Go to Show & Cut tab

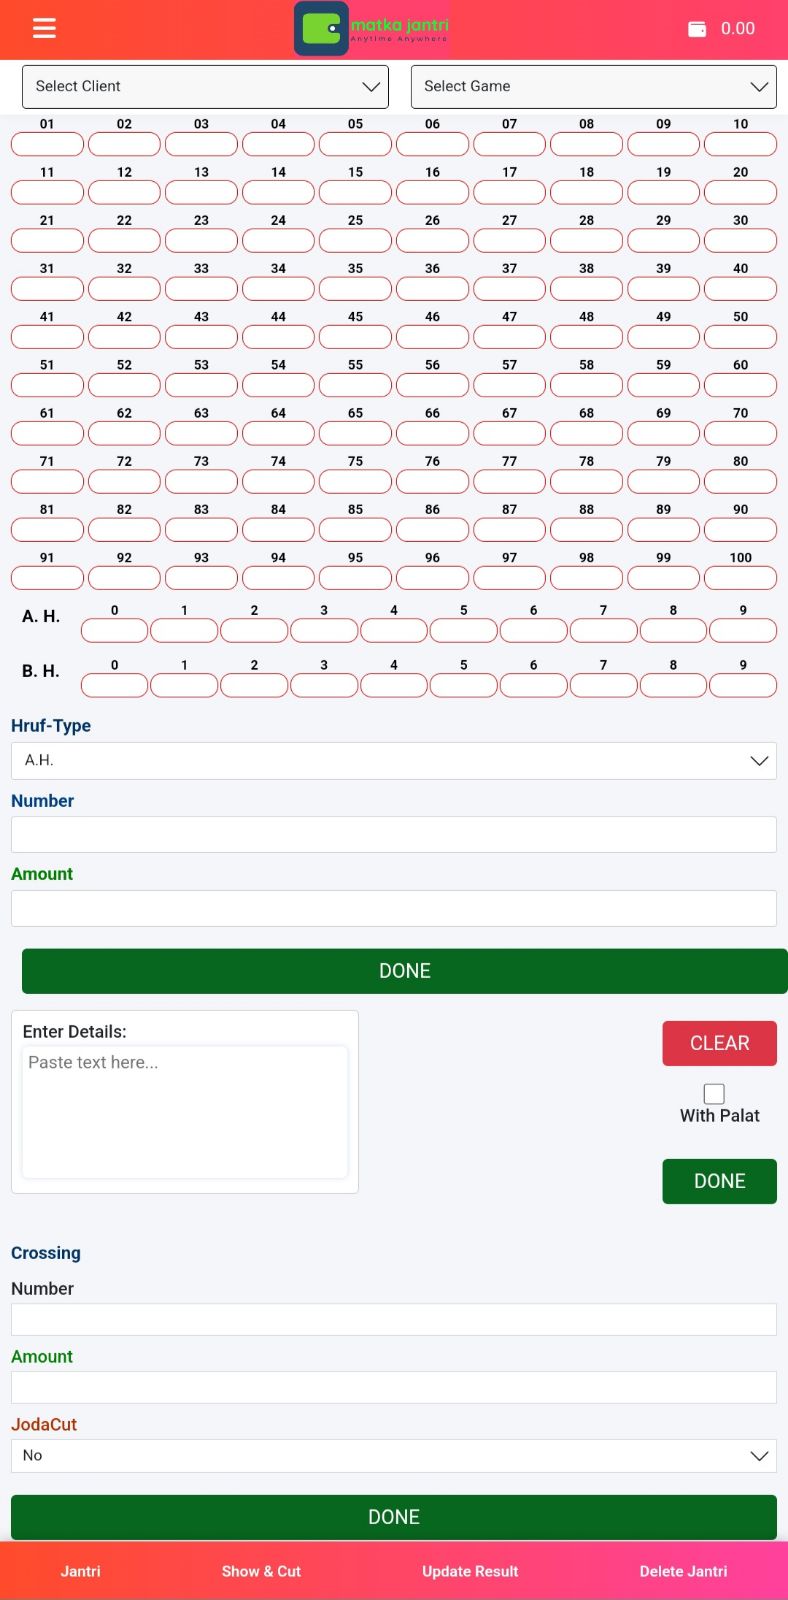[x=261, y=1571]
